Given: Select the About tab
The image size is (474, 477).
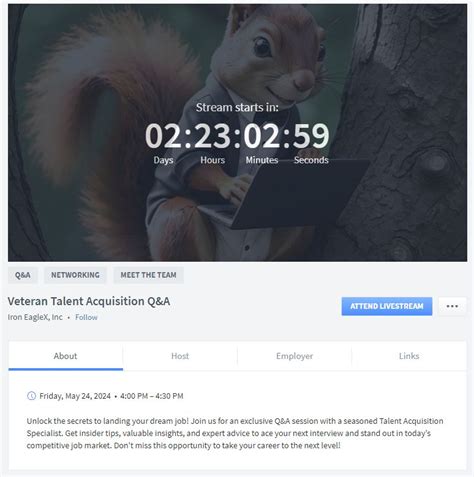Looking at the screenshot, I should (x=66, y=356).
